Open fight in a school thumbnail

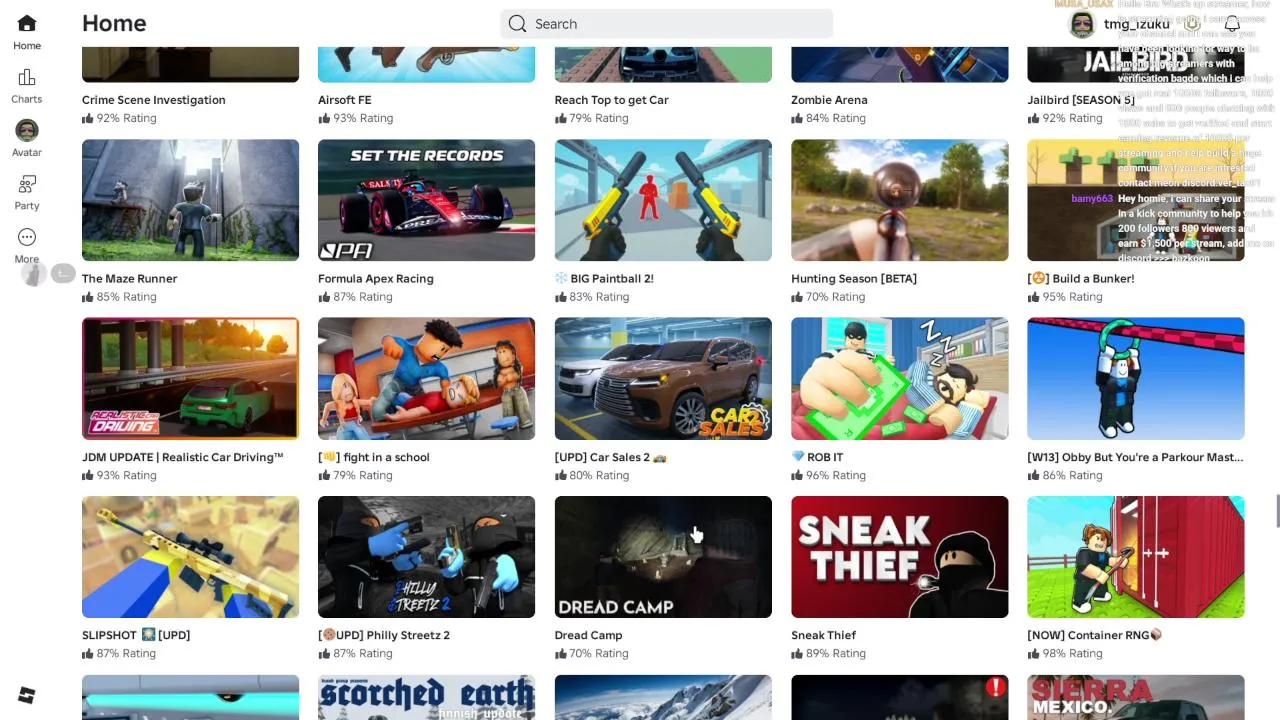[426, 378]
